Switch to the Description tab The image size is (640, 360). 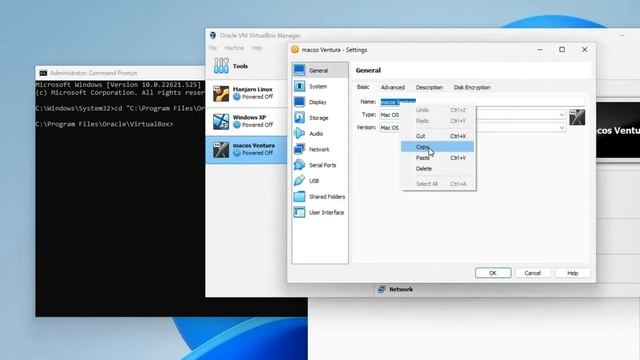(429, 87)
